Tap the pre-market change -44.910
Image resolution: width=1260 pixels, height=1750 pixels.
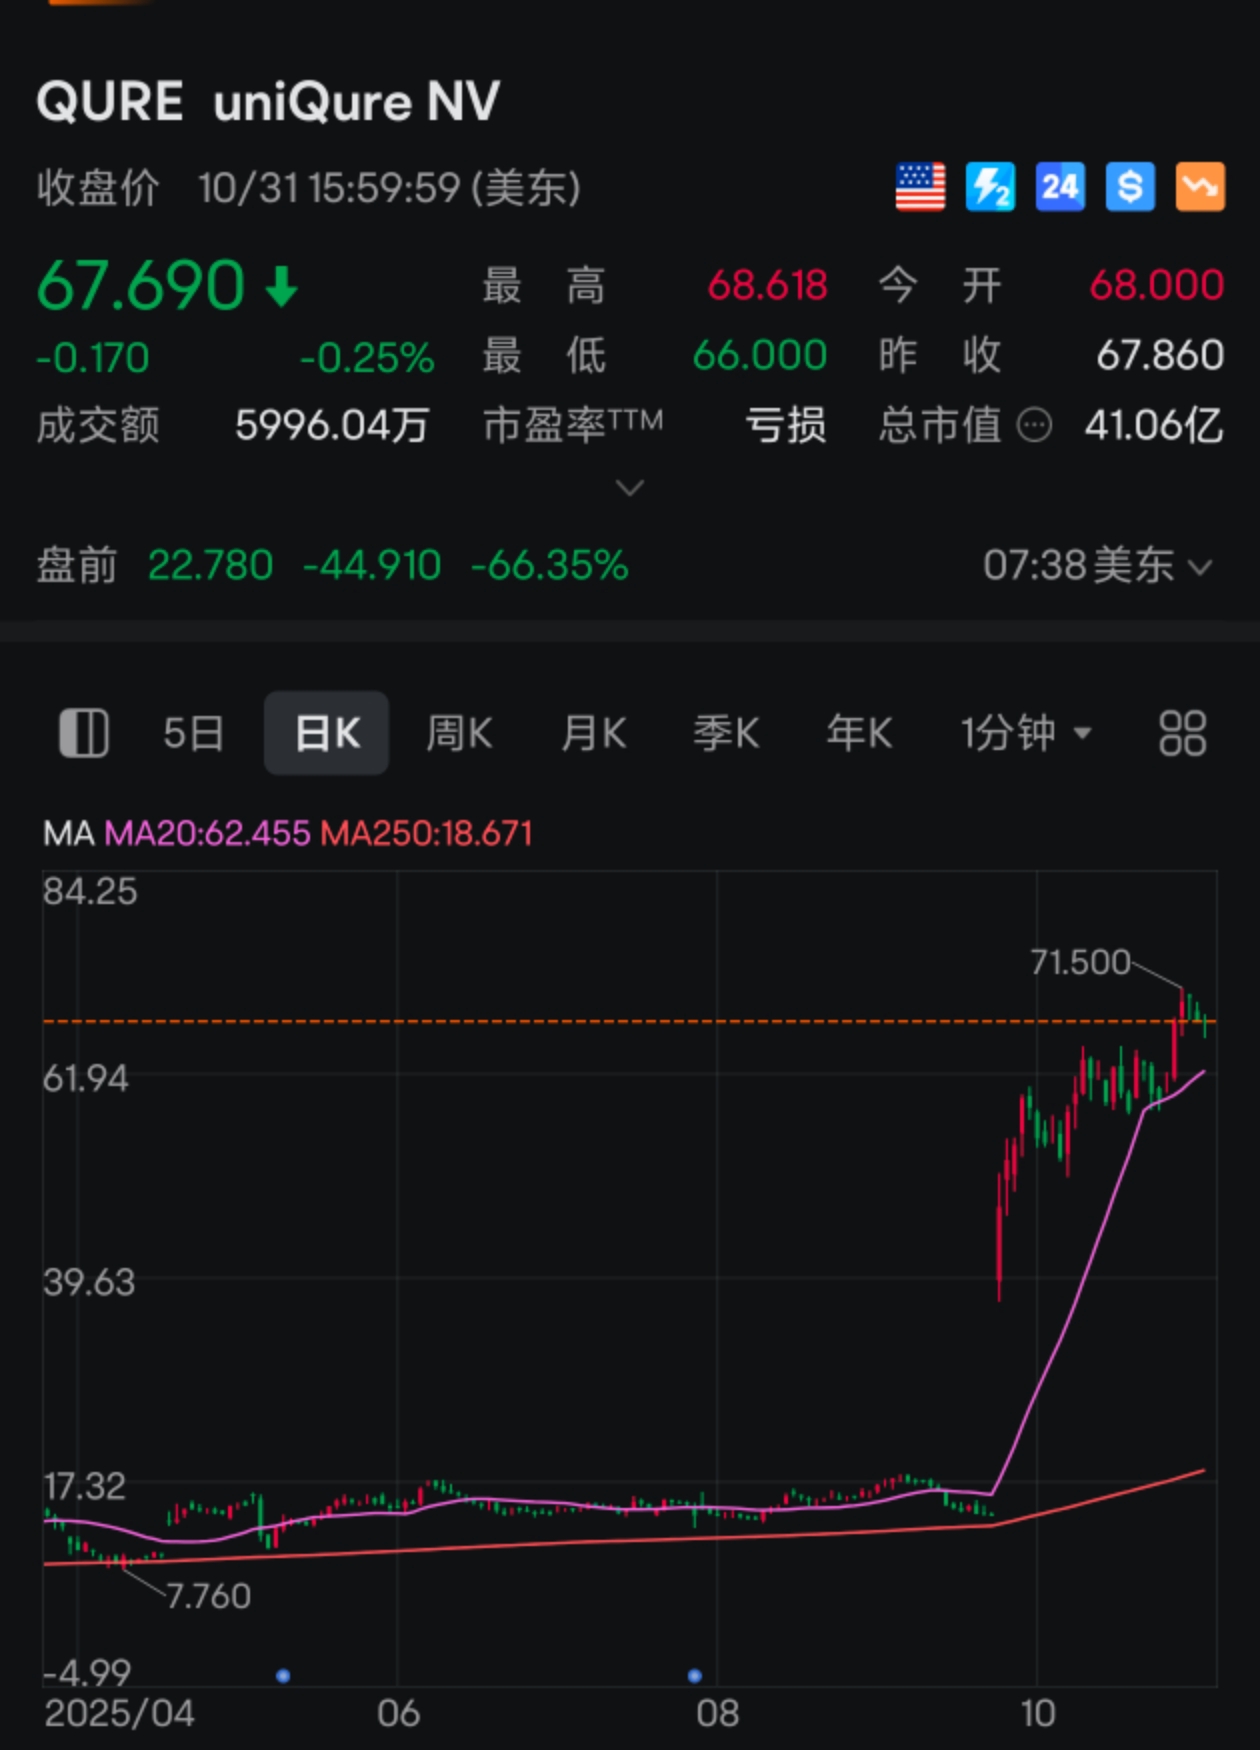372,566
